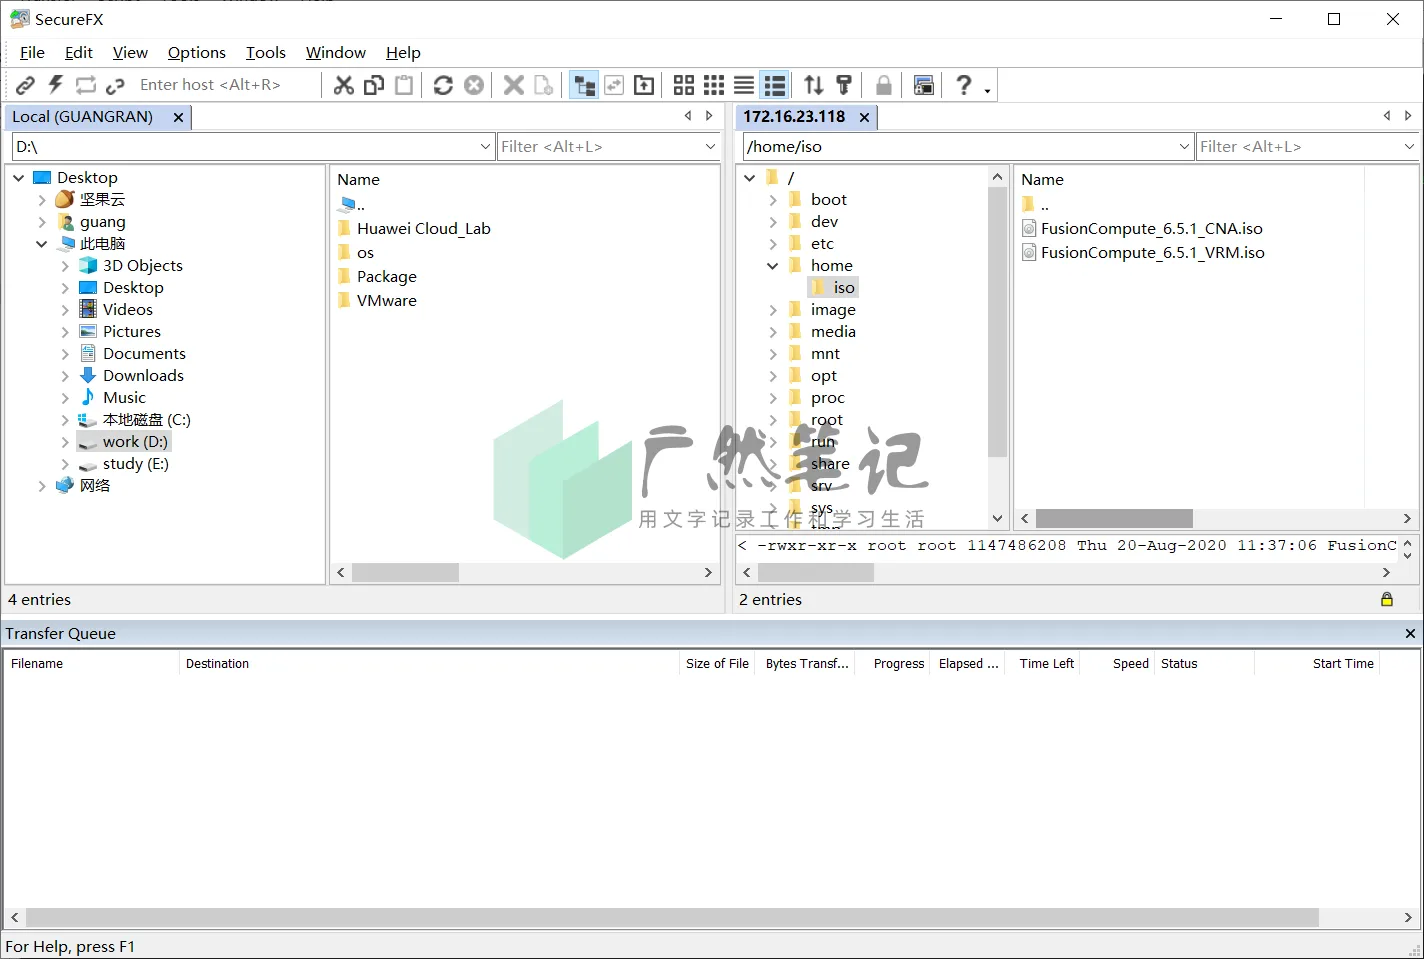This screenshot has width=1424, height=959.
Task: Click the Reconnect arrows icon
Action: coord(86,85)
